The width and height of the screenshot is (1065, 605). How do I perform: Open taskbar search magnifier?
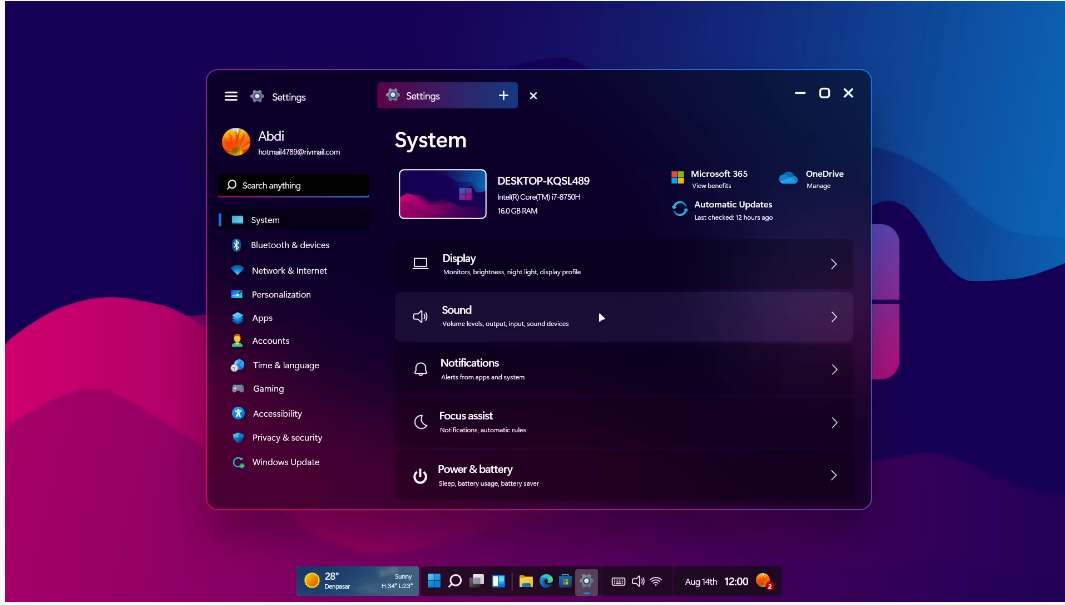[455, 581]
